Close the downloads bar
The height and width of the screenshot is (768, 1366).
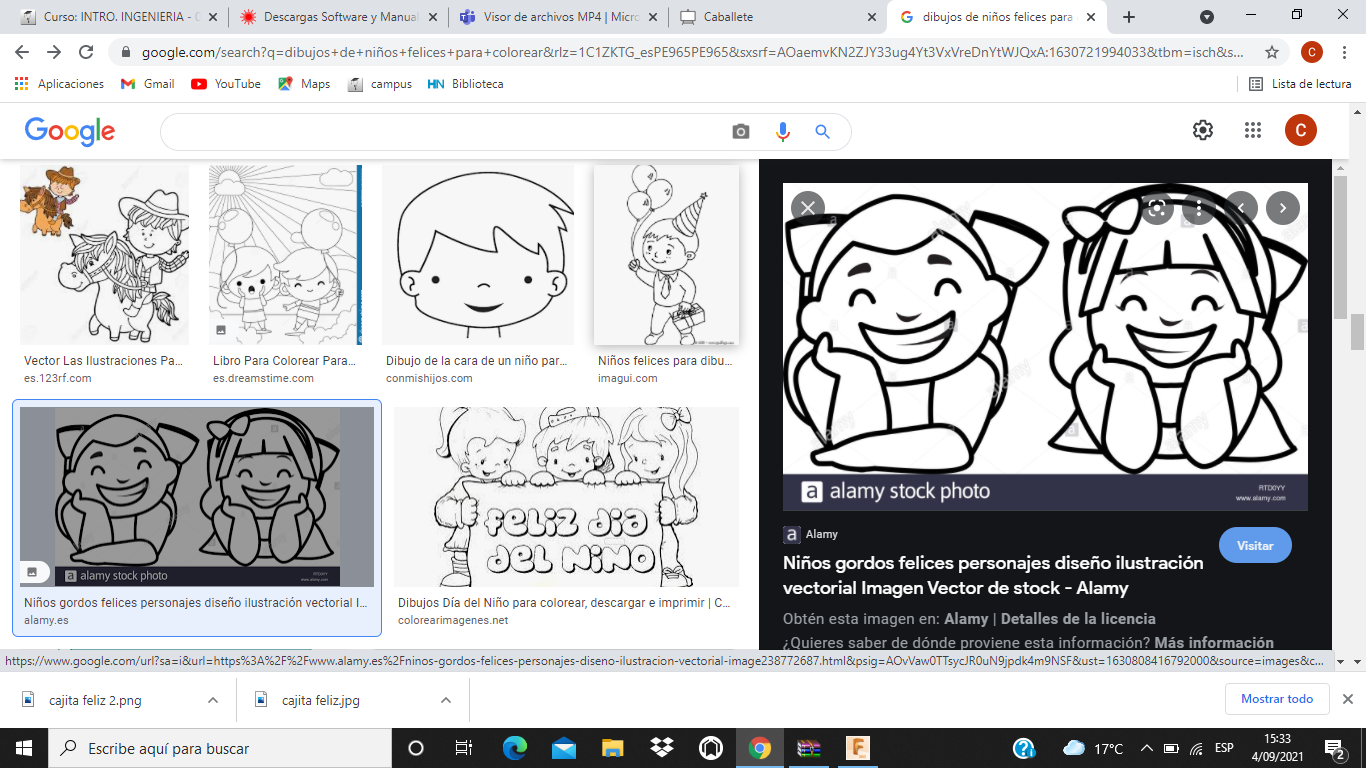1347,699
